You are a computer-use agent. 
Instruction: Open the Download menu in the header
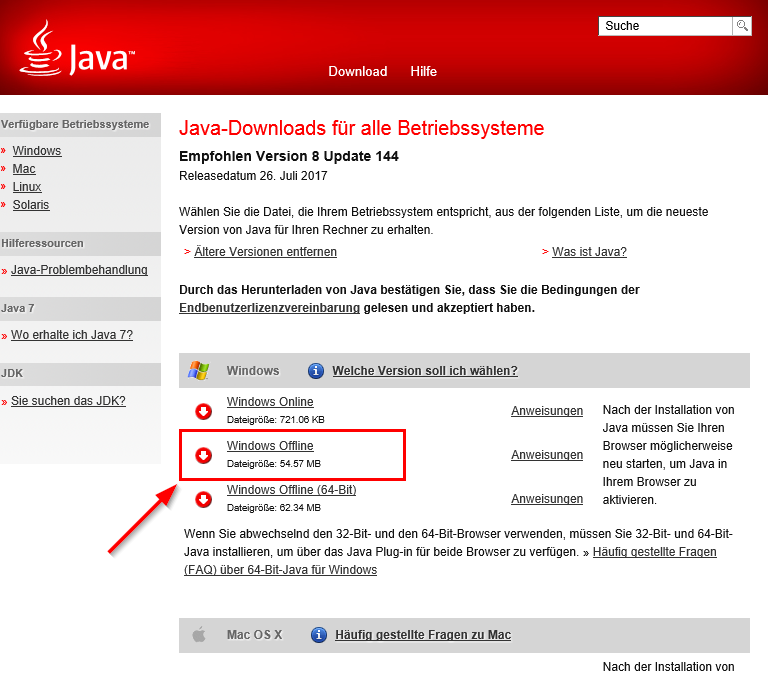click(358, 71)
